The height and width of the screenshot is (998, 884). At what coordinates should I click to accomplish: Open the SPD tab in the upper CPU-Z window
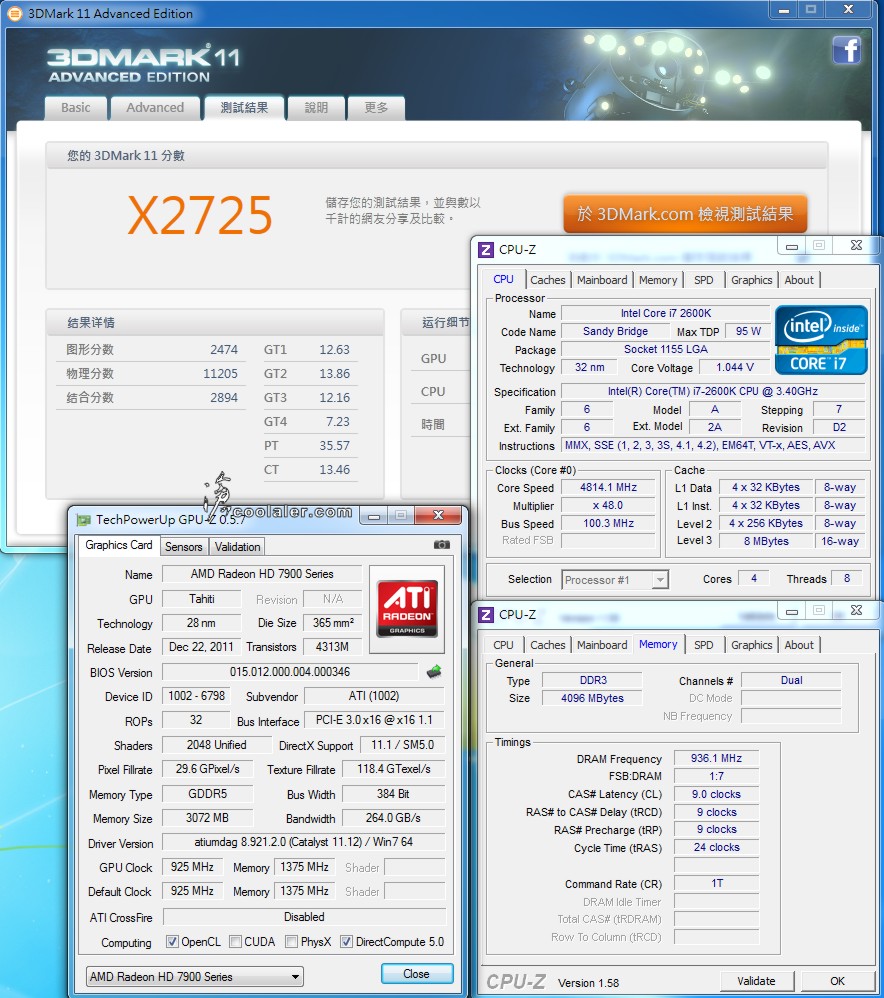703,280
